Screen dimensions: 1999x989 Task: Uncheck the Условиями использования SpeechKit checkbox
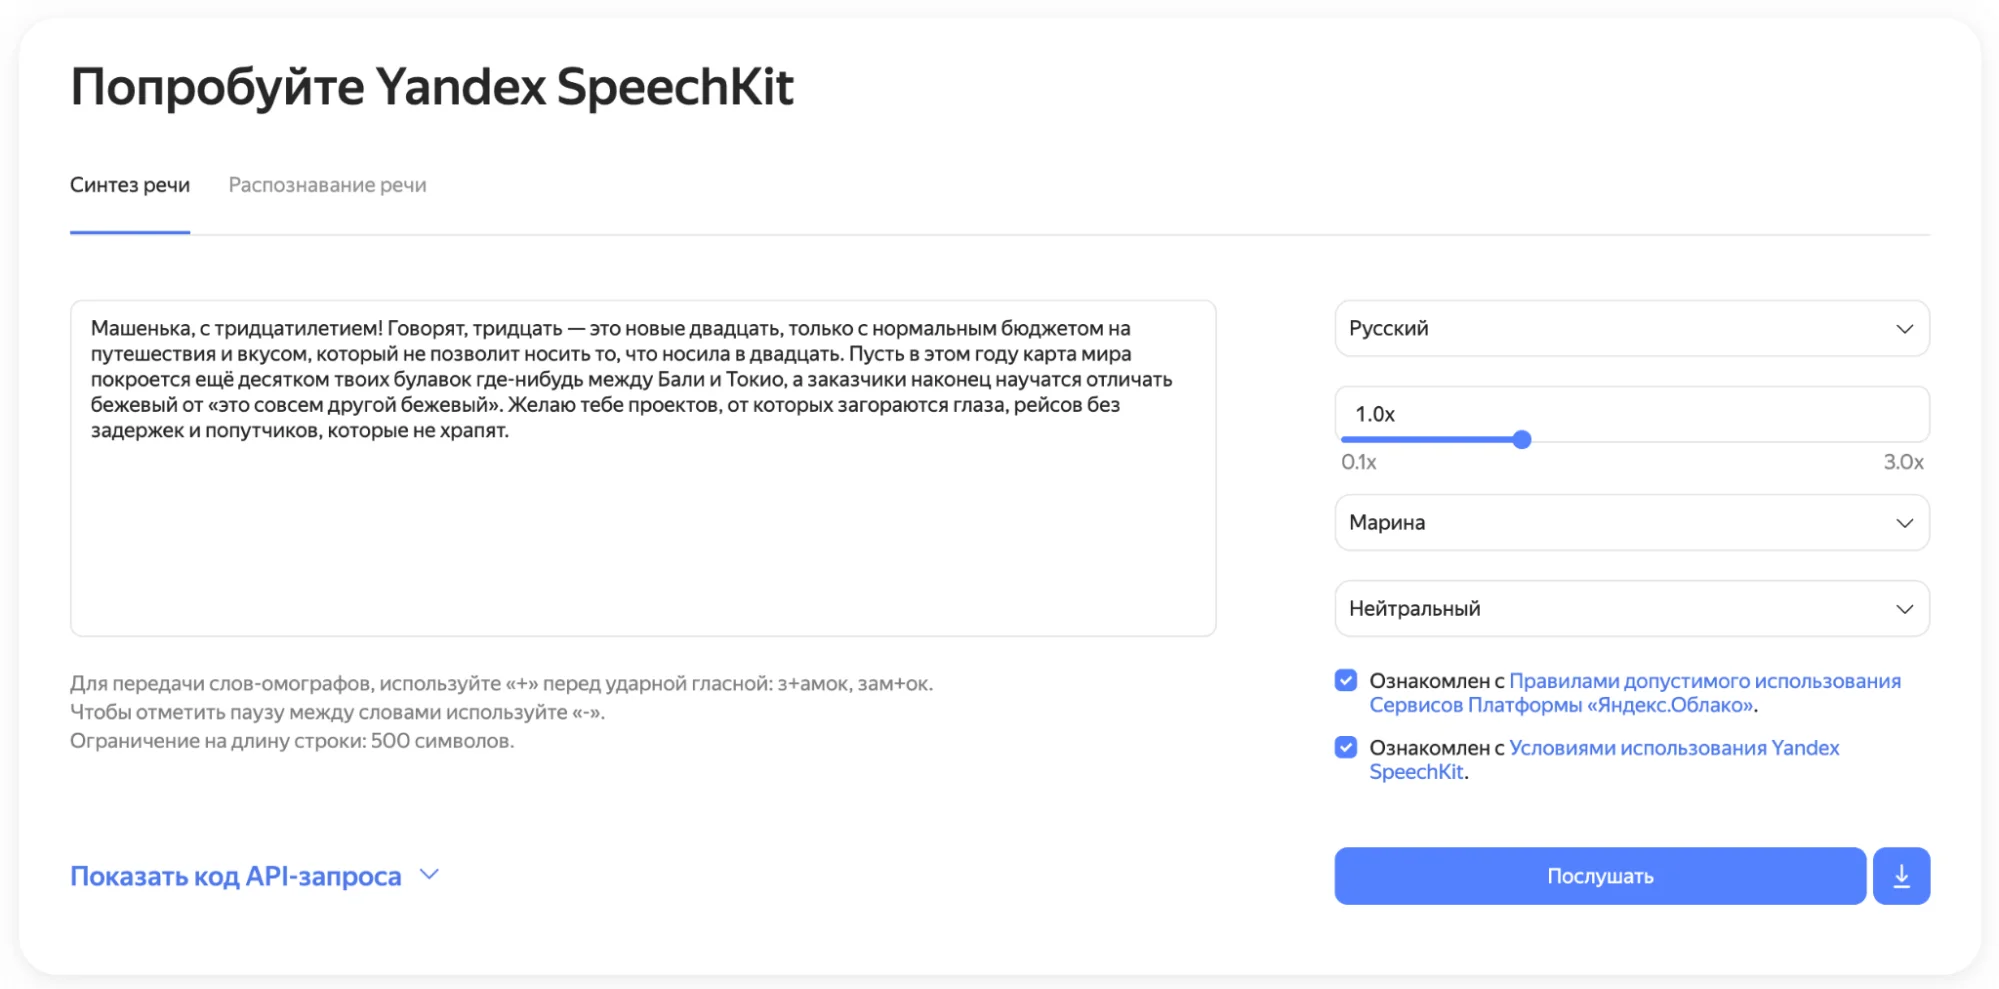(1346, 748)
